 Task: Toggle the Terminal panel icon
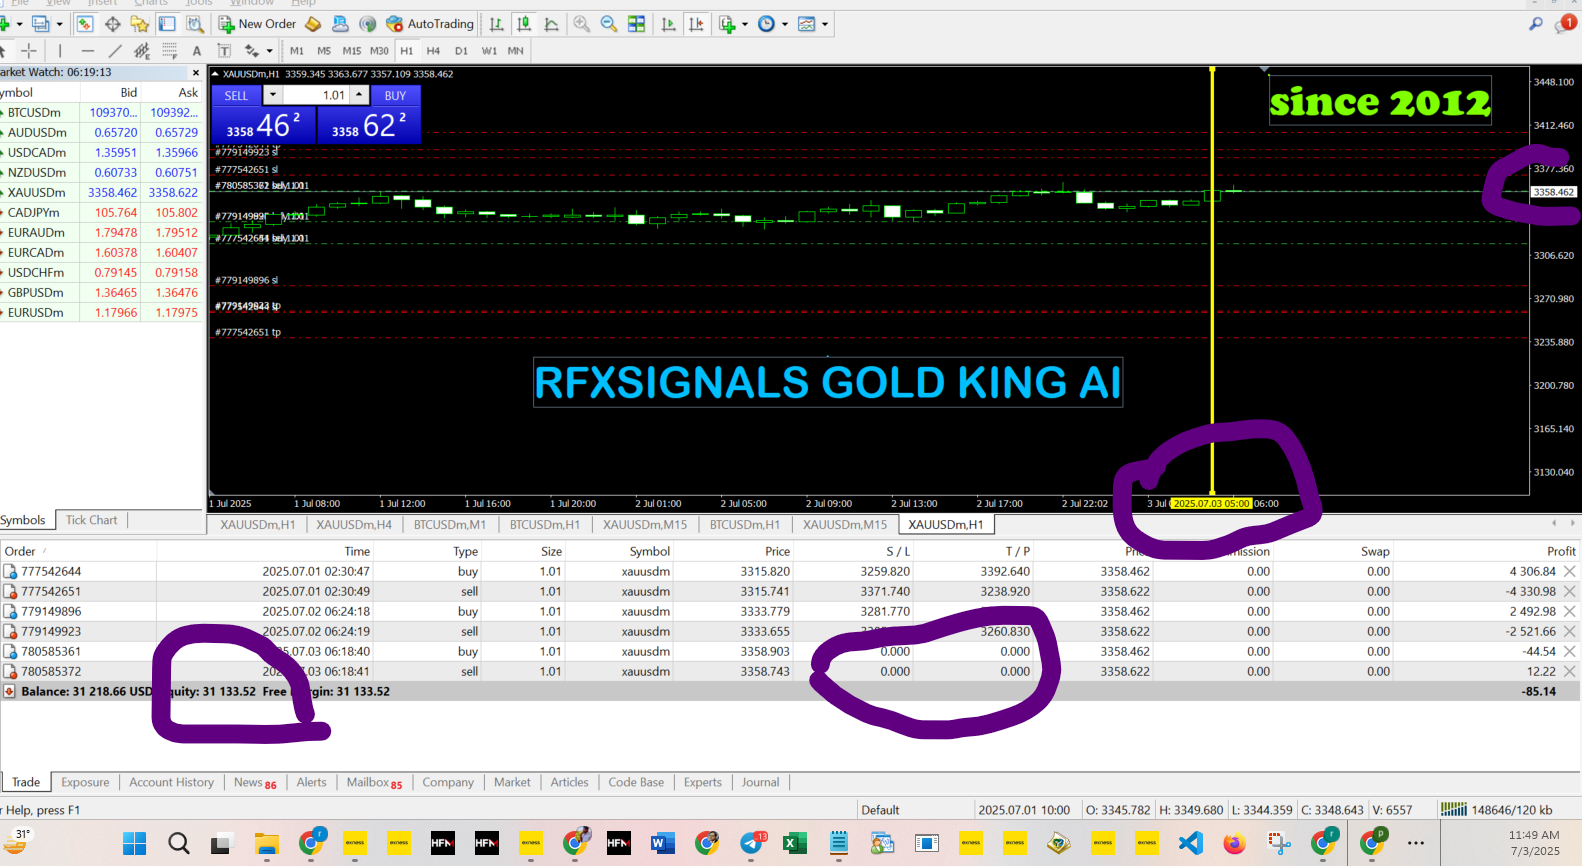[167, 24]
